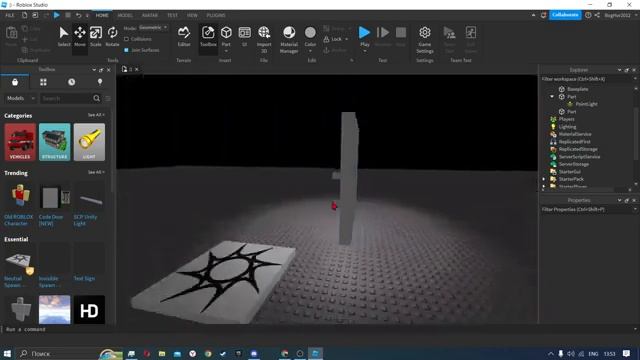Screen dimensions: 640x360
Task: Click the ENG language indicator in system tray
Action: (x=593, y=353)
